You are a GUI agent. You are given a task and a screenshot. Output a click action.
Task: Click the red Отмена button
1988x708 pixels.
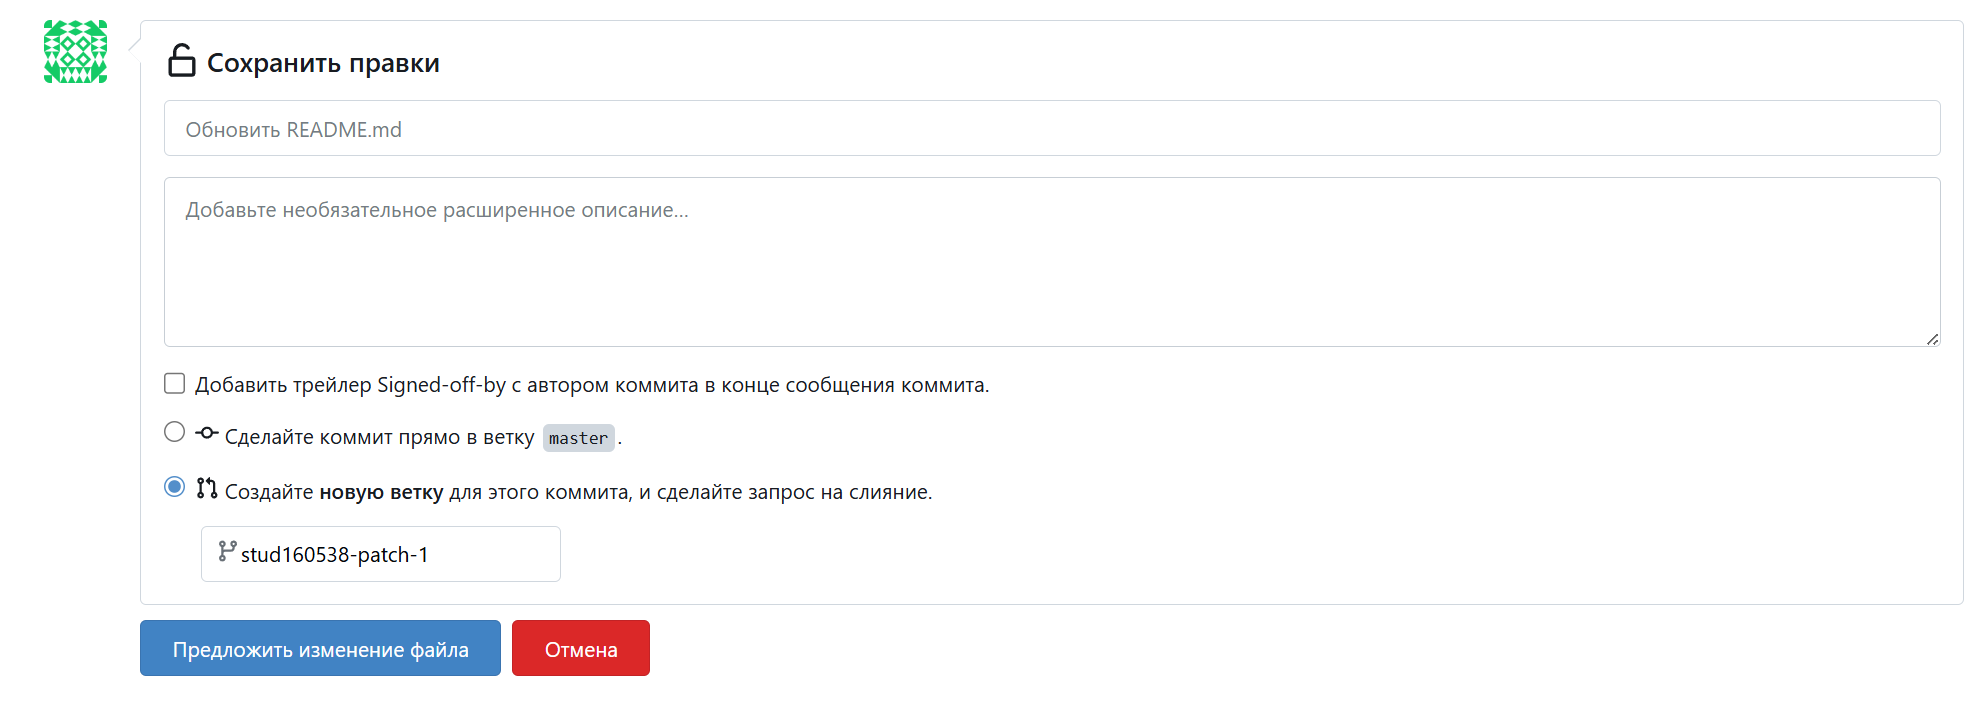581,648
